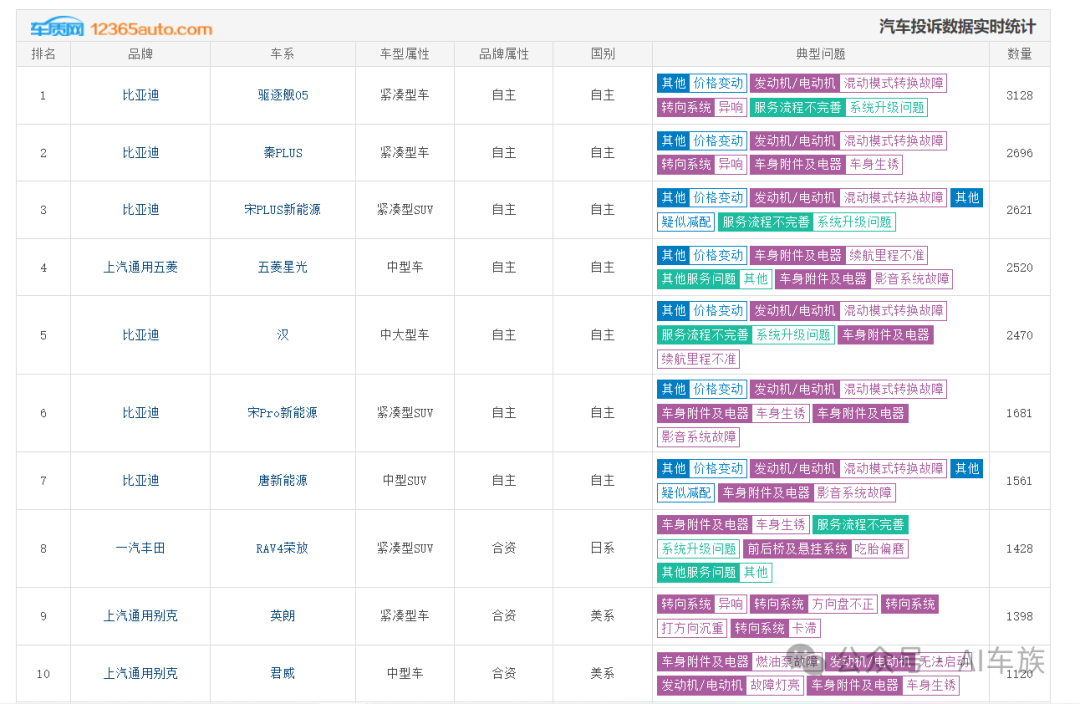Click the 比亚迪 brand in the 秦PLUS row
The image size is (1080, 704).
(141, 153)
